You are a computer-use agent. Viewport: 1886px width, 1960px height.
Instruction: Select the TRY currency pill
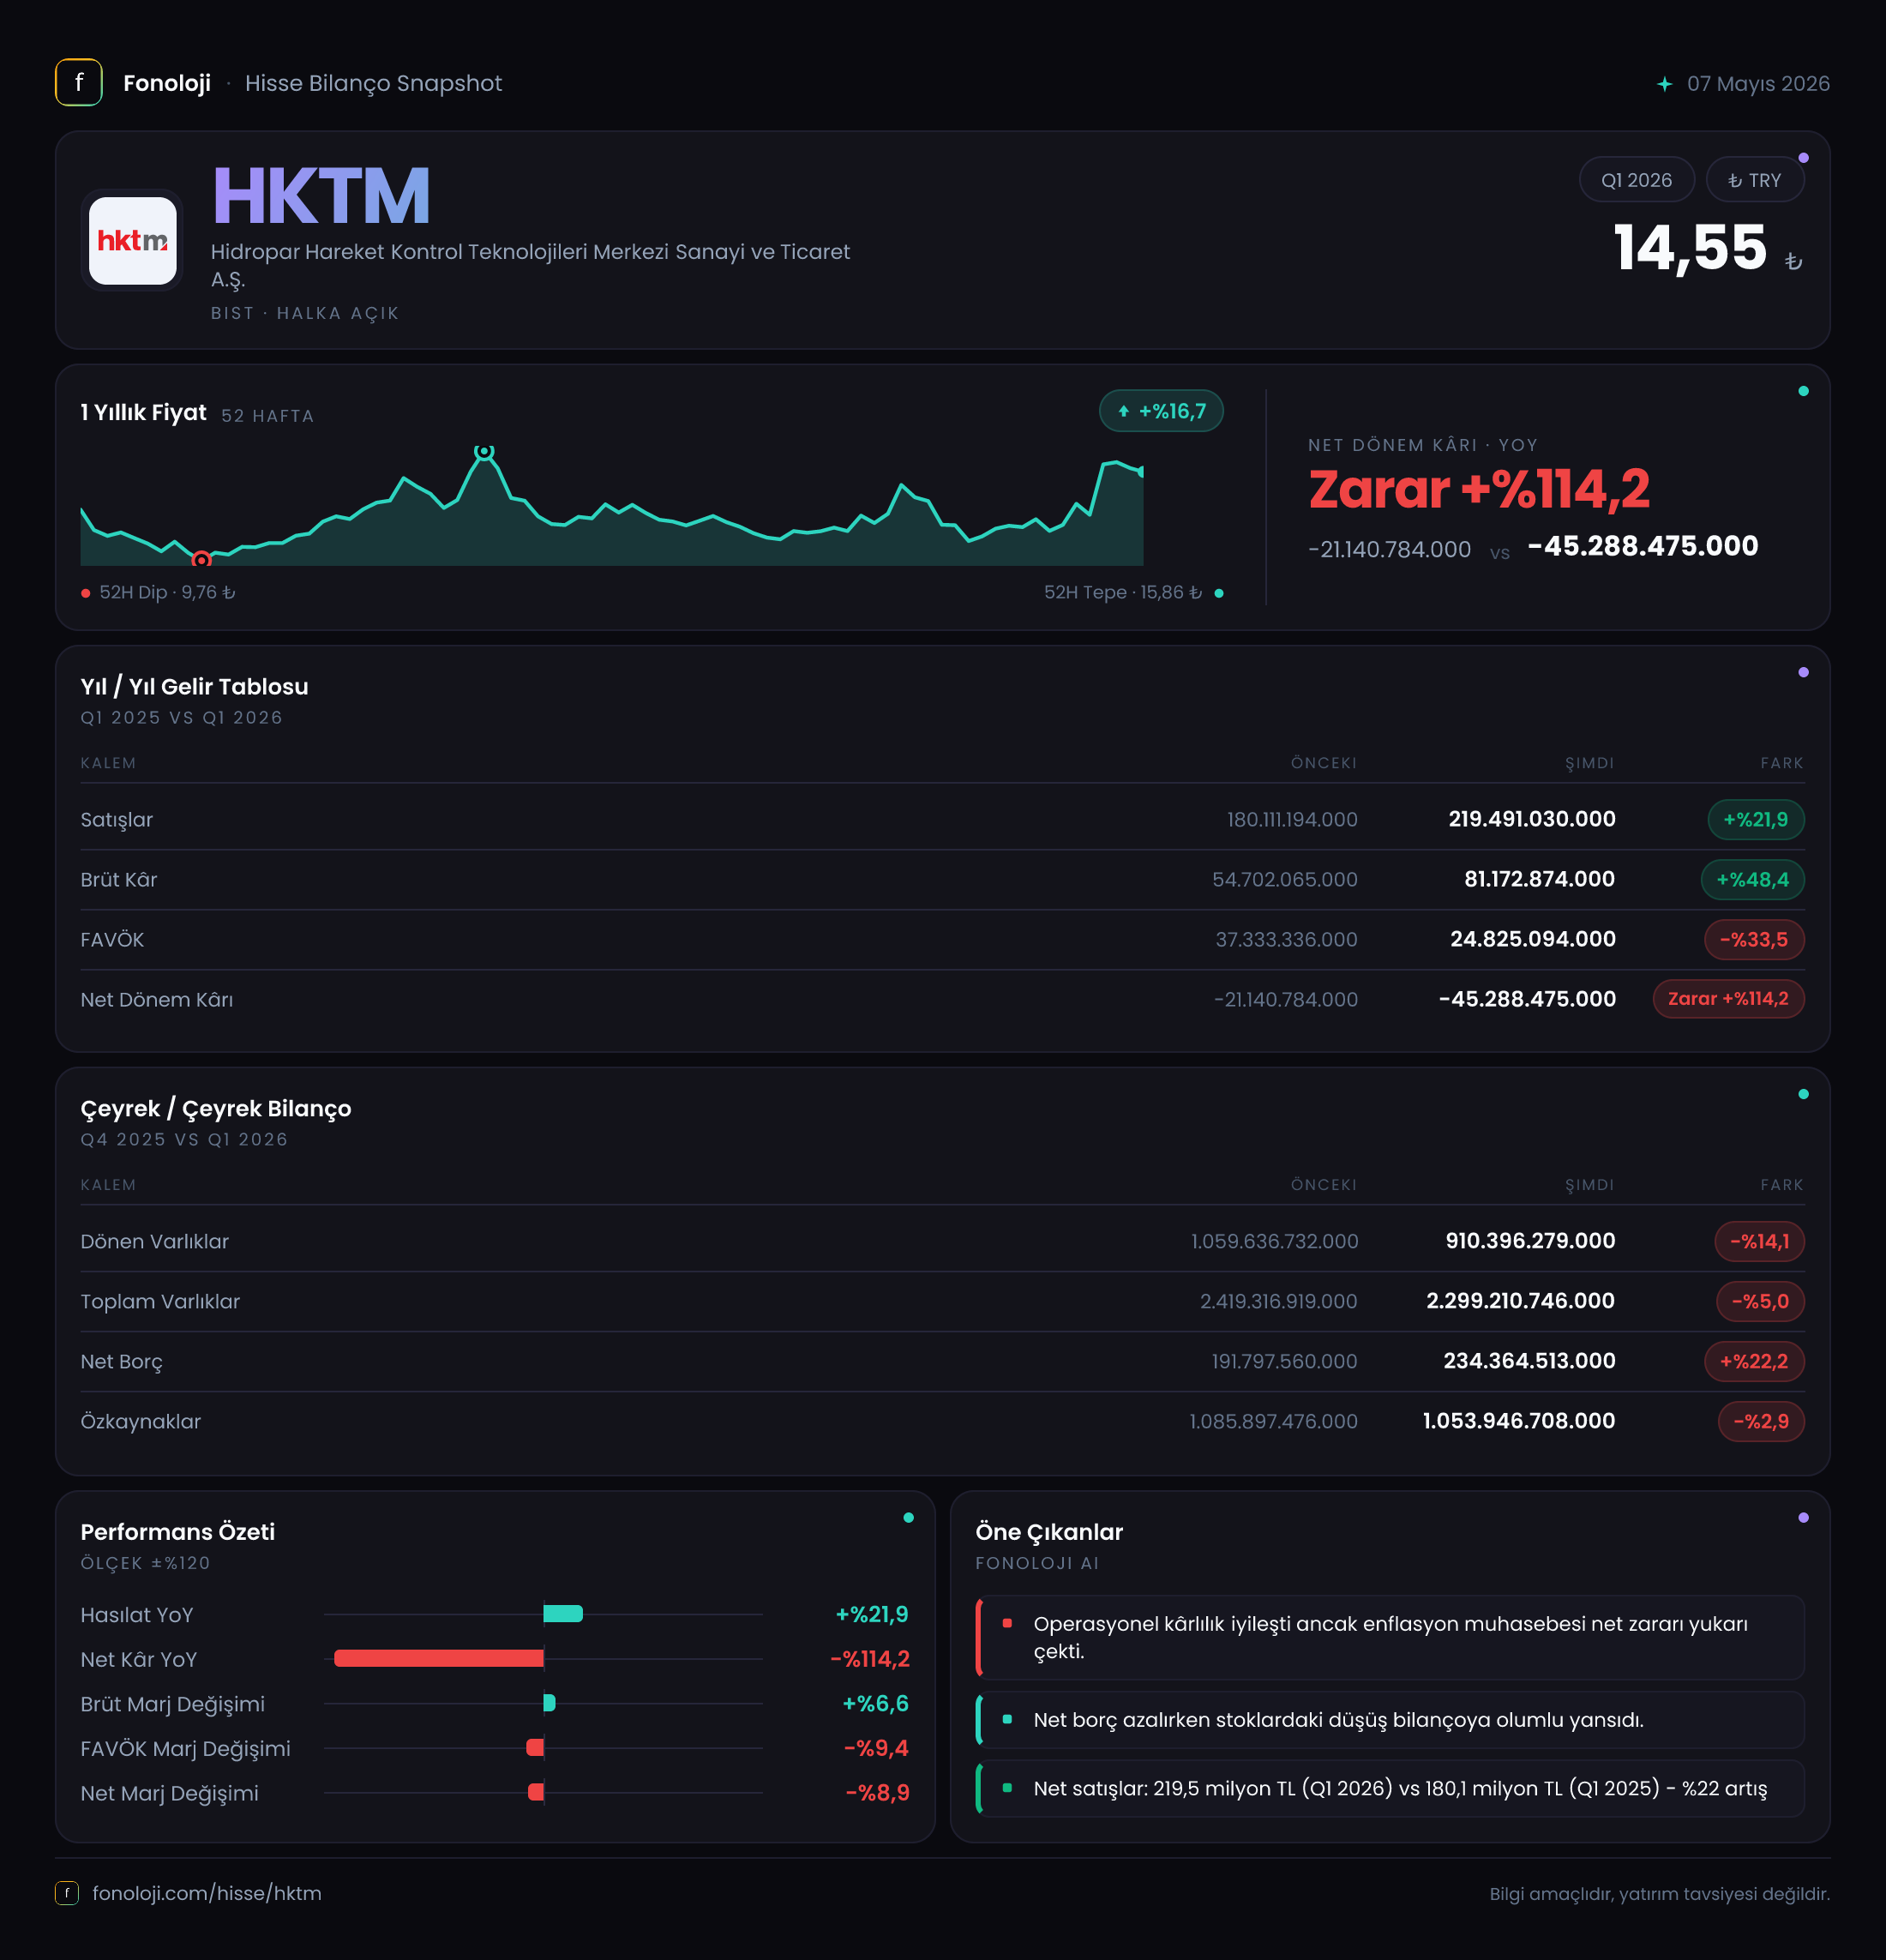1754,180
